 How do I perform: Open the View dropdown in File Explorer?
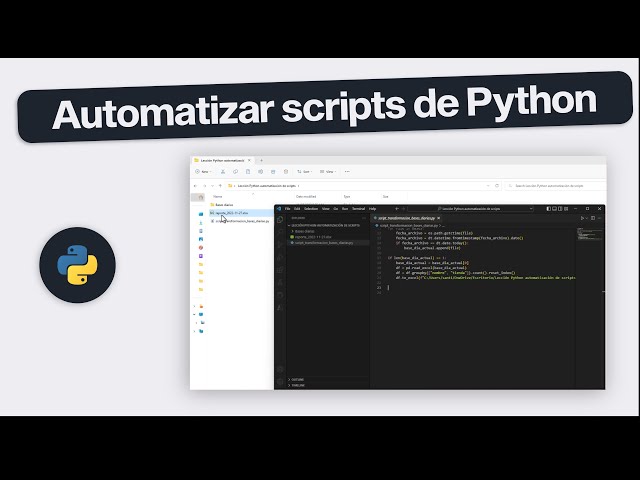(x=328, y=172)
